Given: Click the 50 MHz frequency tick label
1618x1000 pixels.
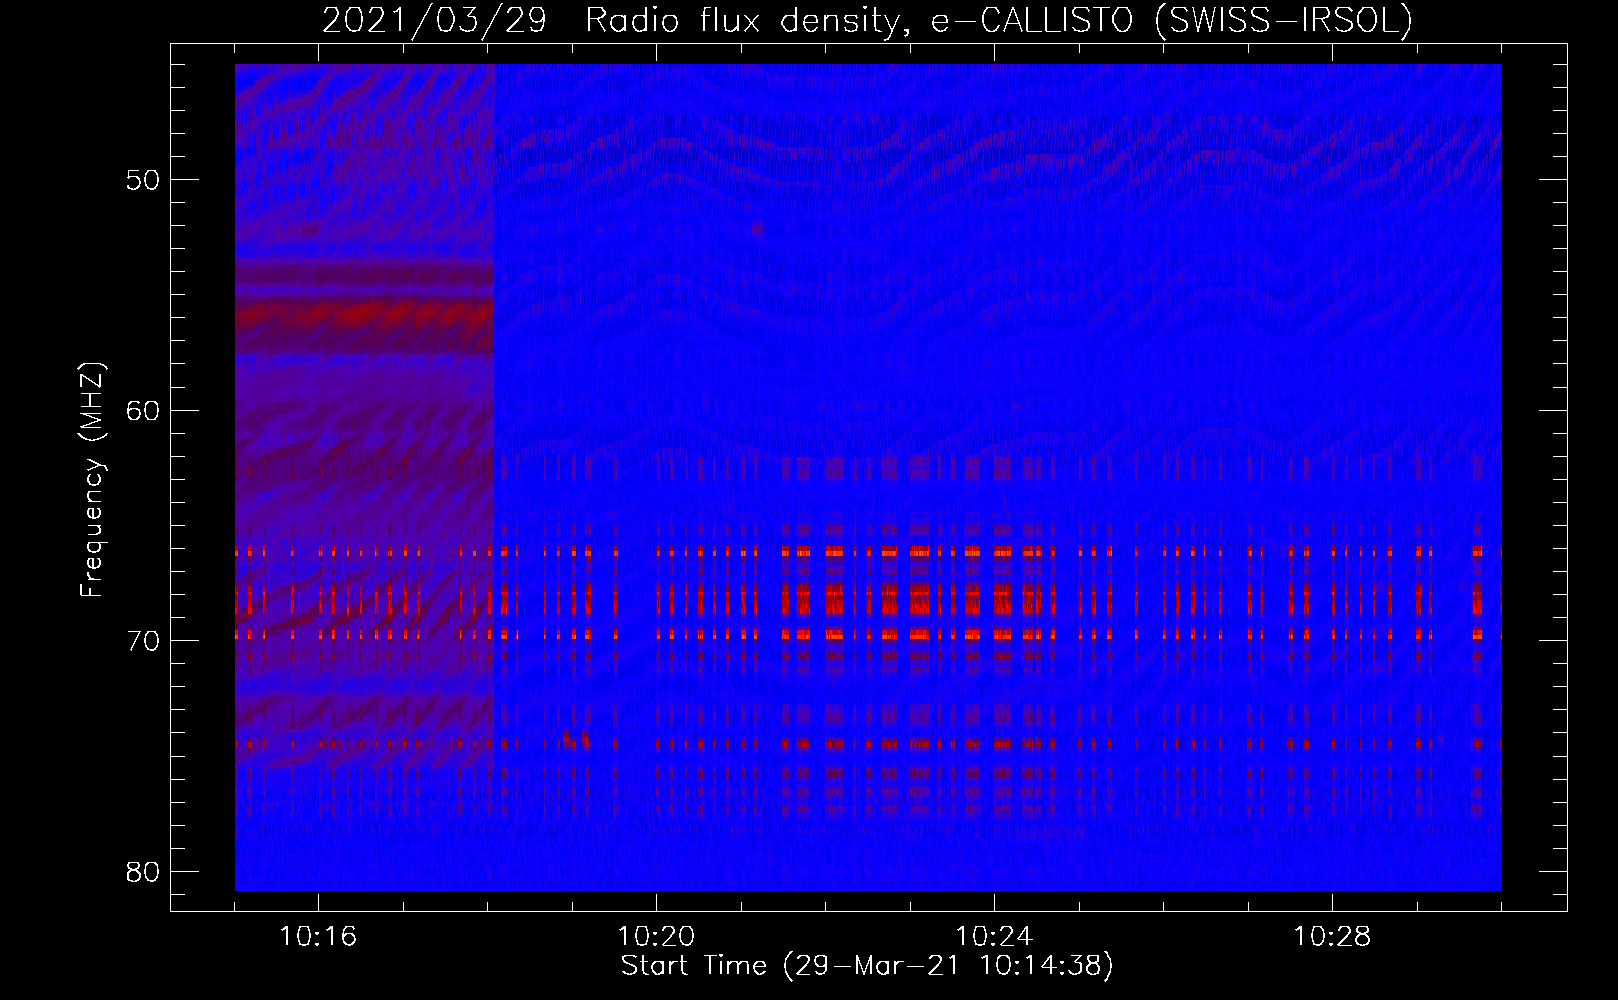Looking at the screenshot, I should (x=143, y=180).
